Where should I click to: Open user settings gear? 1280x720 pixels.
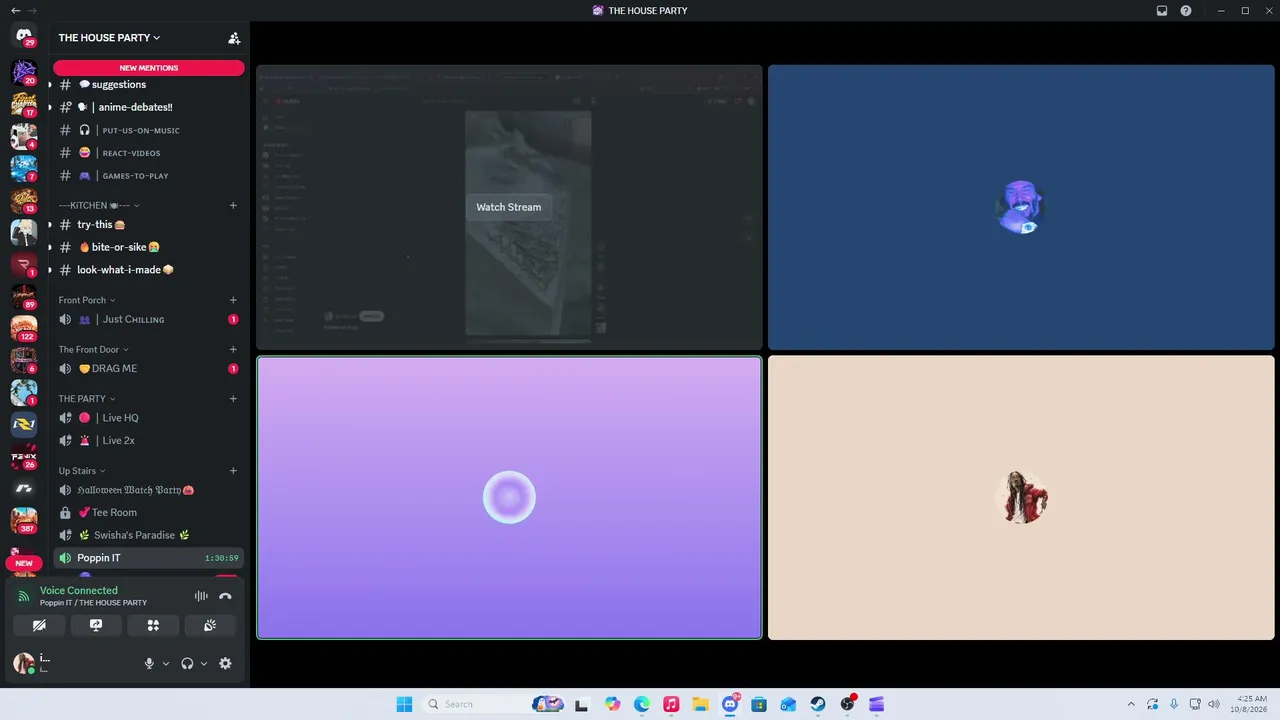225,663
